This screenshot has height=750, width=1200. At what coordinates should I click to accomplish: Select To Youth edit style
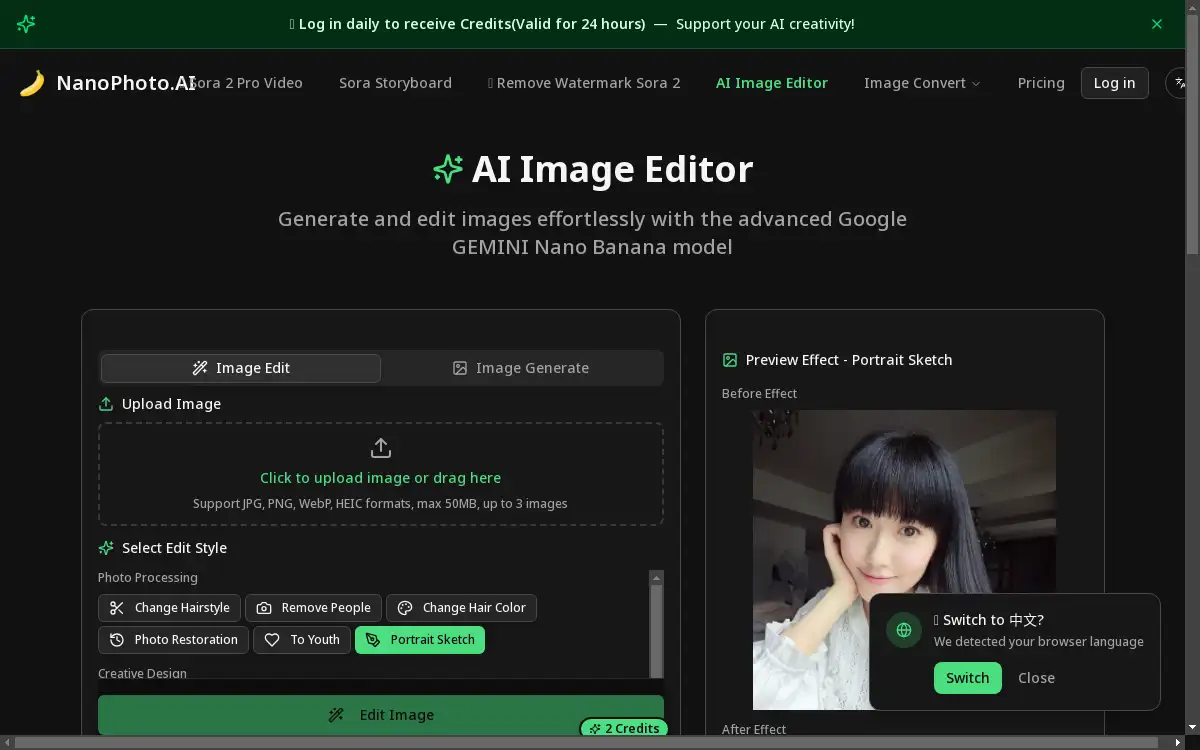[x=303, y=640]
